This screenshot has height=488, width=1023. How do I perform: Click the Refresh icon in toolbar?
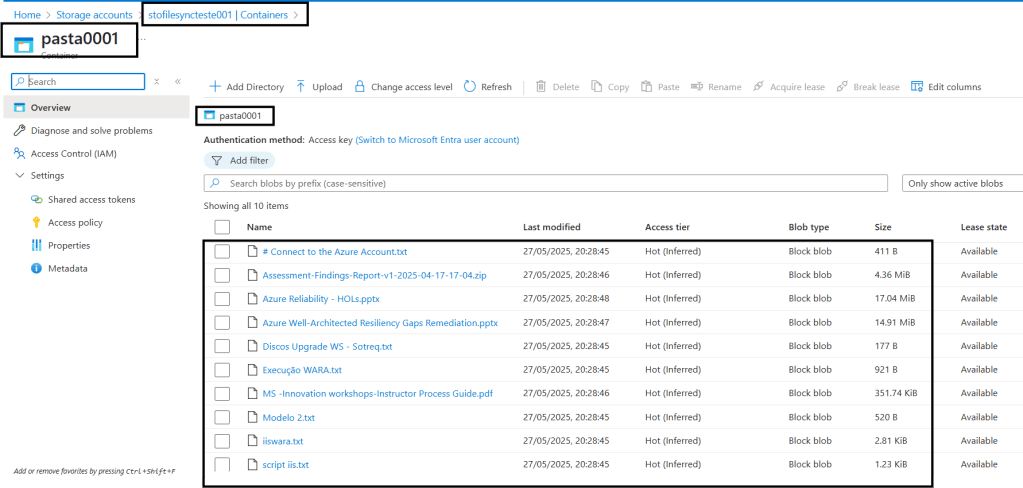[470, 87]
